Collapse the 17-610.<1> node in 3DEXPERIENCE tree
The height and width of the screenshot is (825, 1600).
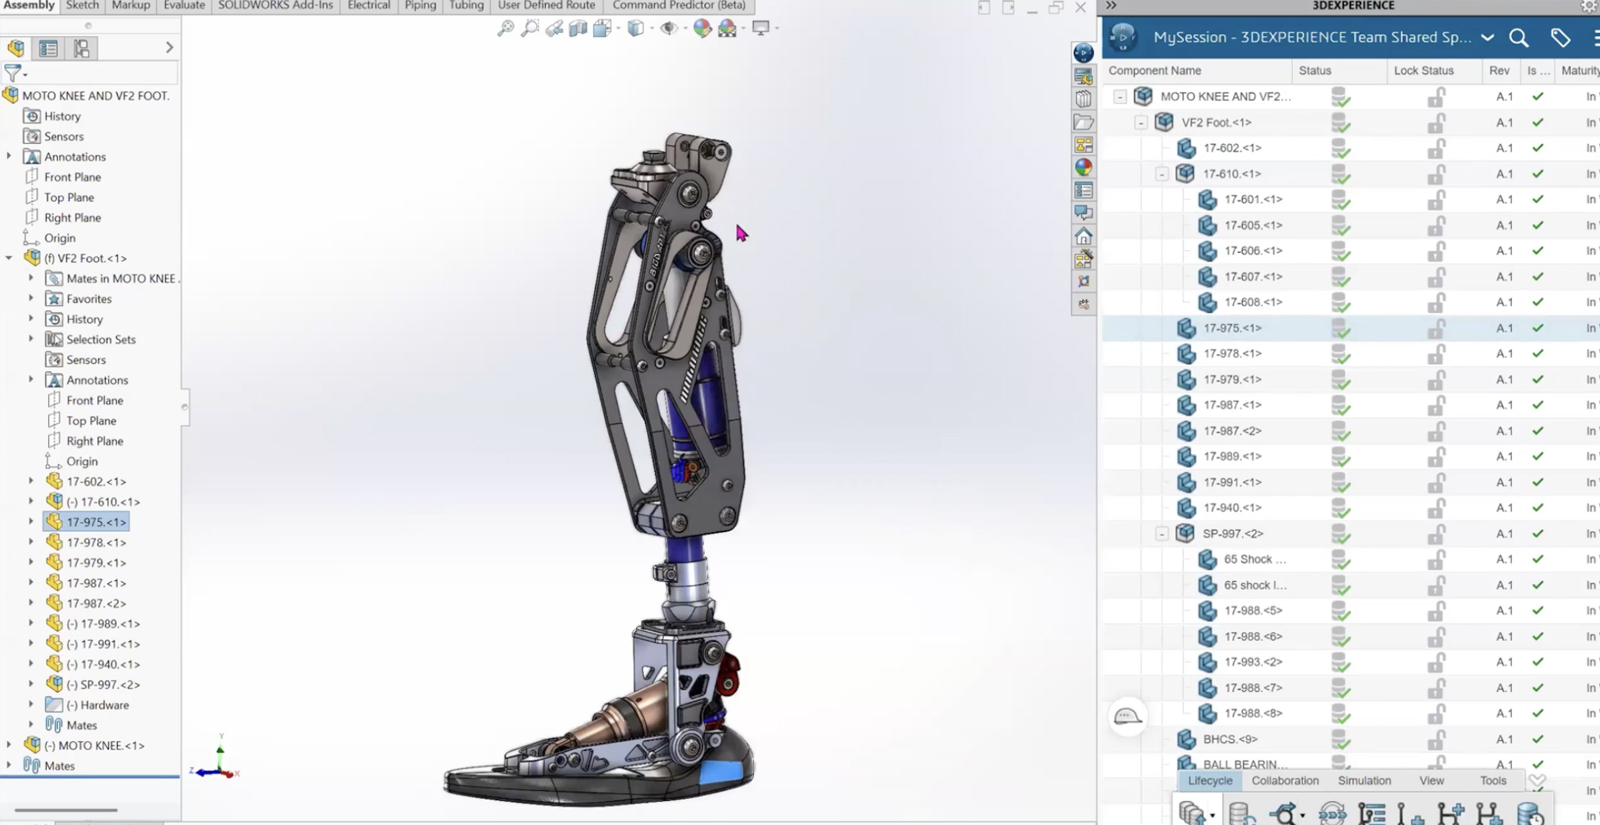[x=1162, y=174]
